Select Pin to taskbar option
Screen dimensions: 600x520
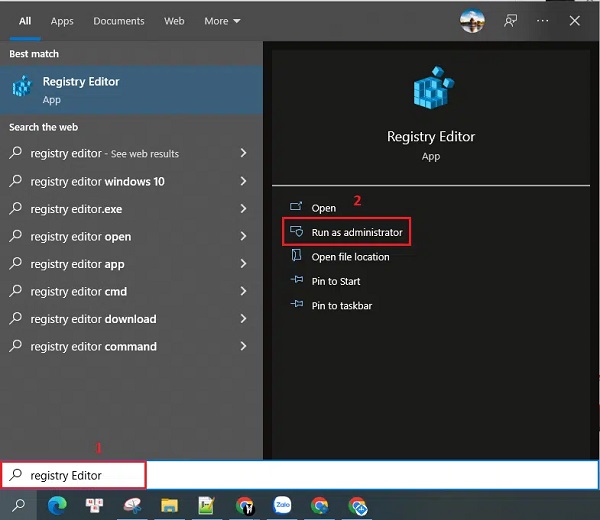point(341,306)
